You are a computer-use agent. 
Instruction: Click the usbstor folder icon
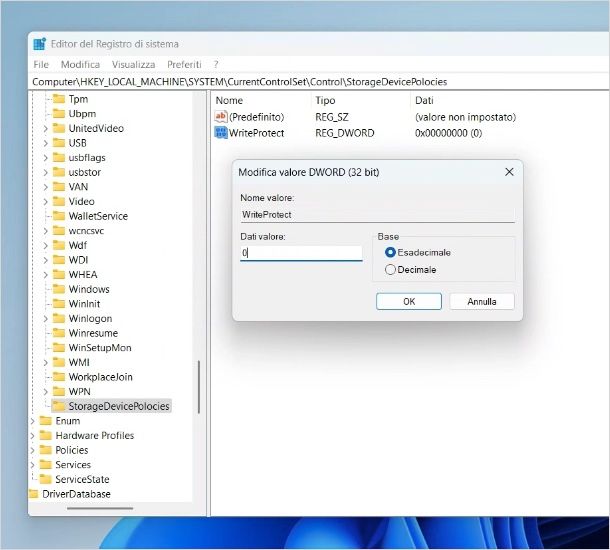coord(58,172)
